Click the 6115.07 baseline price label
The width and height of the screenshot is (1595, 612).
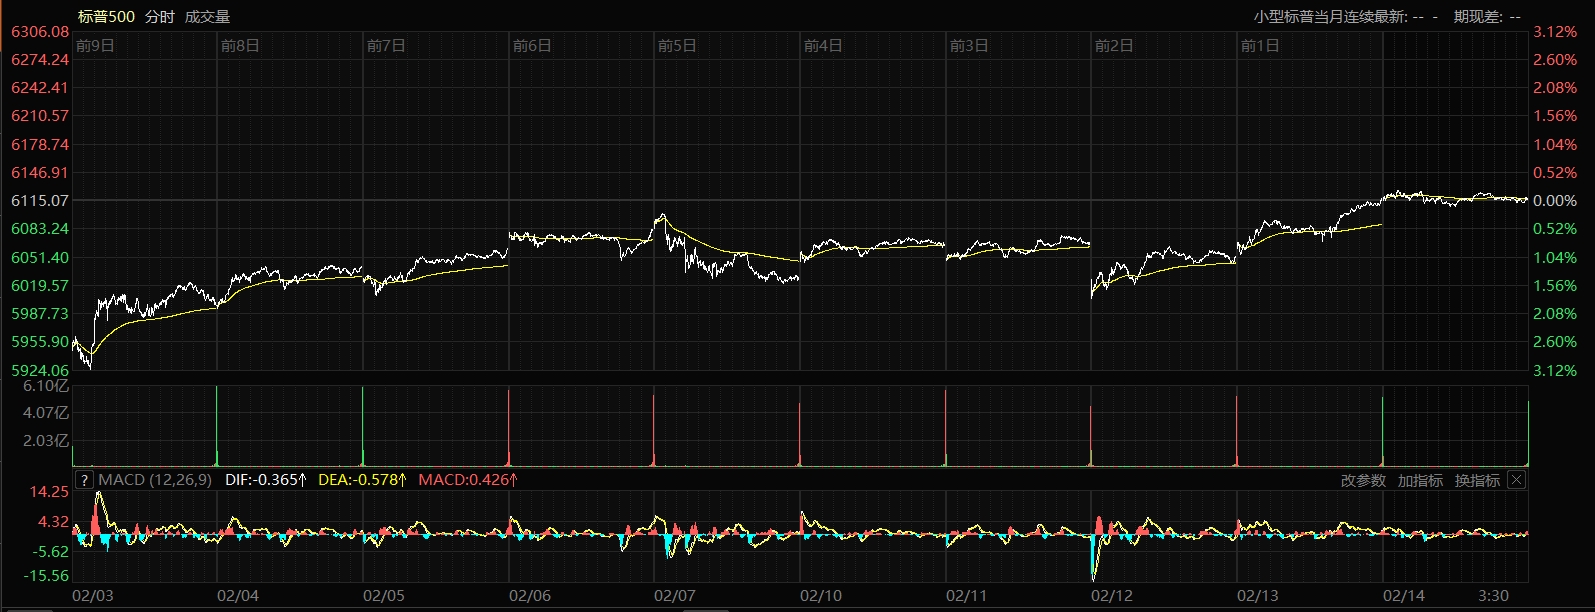[x=40, y=201]
